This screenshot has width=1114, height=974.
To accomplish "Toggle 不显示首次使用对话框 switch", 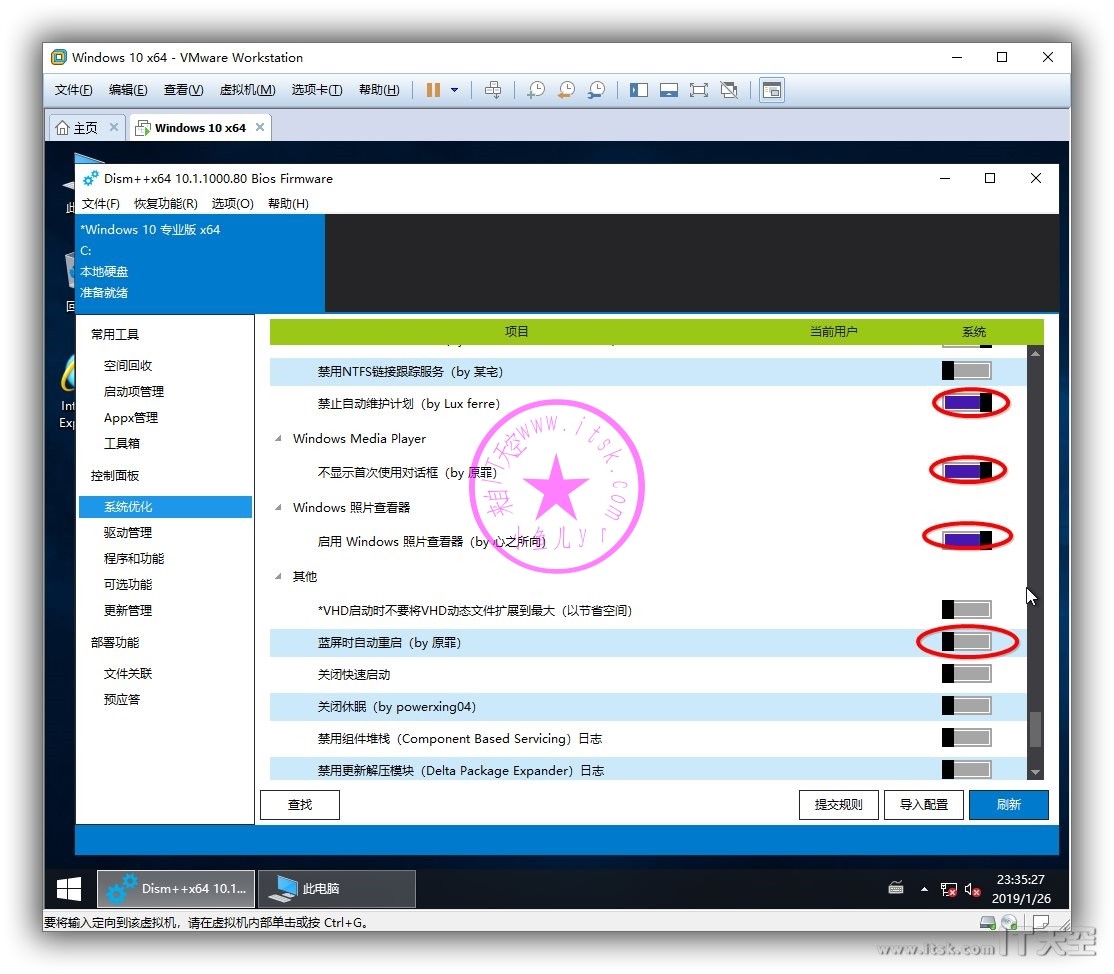I will pos(968,470).
